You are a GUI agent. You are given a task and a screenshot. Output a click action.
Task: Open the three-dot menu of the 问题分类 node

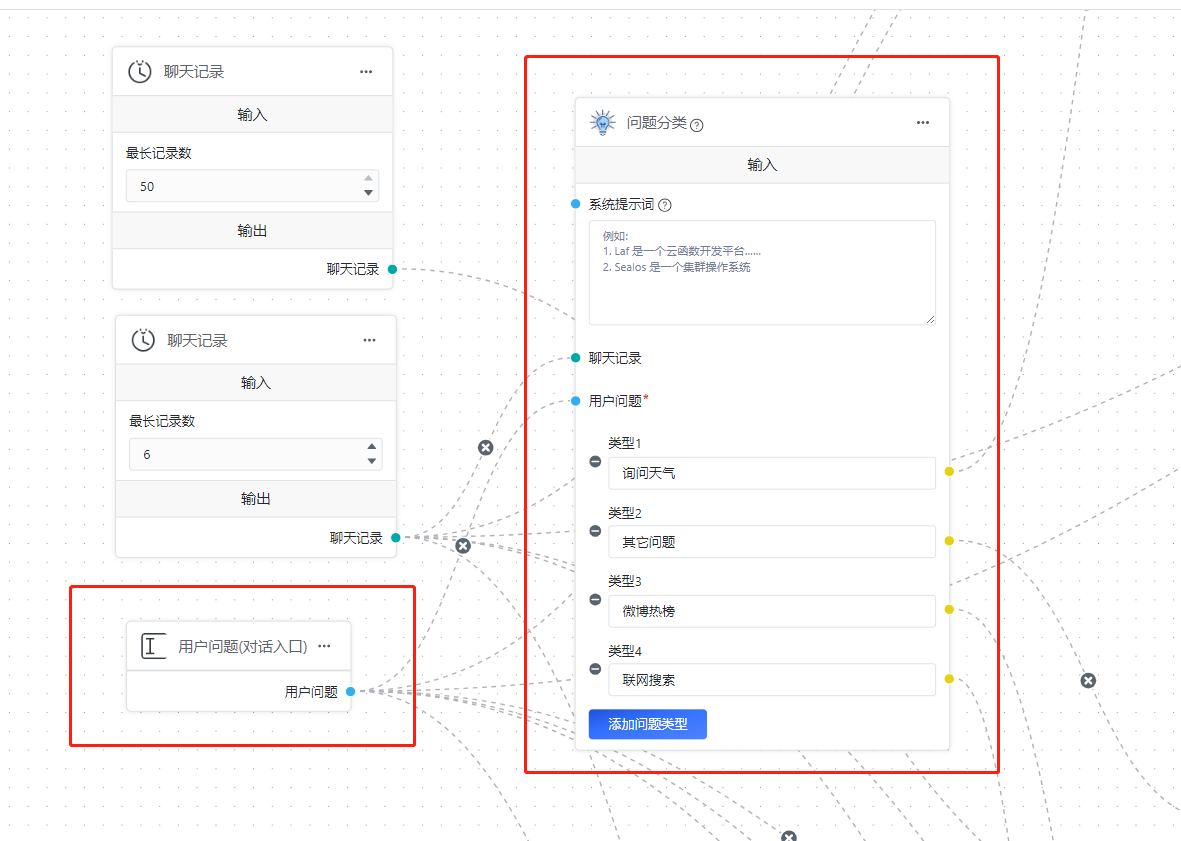coord(923,123)
